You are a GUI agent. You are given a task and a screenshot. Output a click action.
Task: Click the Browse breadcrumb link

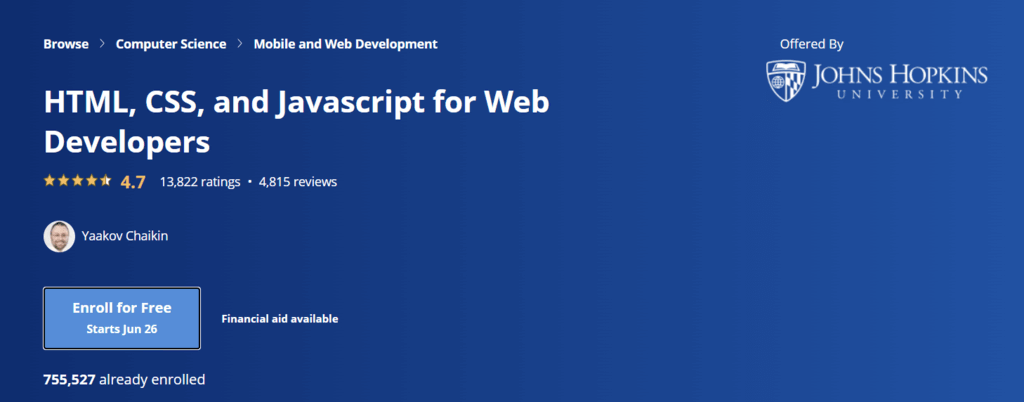[66, 44]
